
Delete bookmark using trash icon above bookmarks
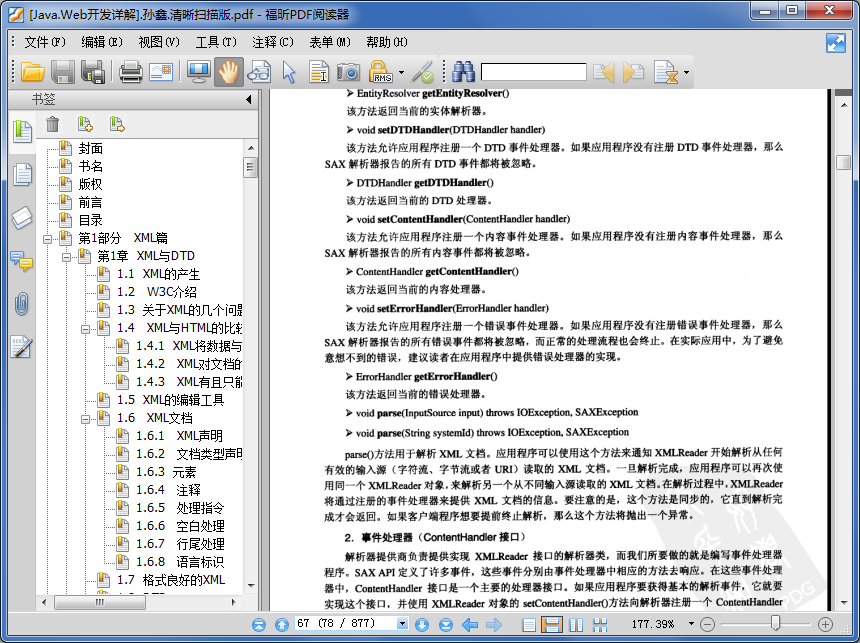click(x=53, y=122)
